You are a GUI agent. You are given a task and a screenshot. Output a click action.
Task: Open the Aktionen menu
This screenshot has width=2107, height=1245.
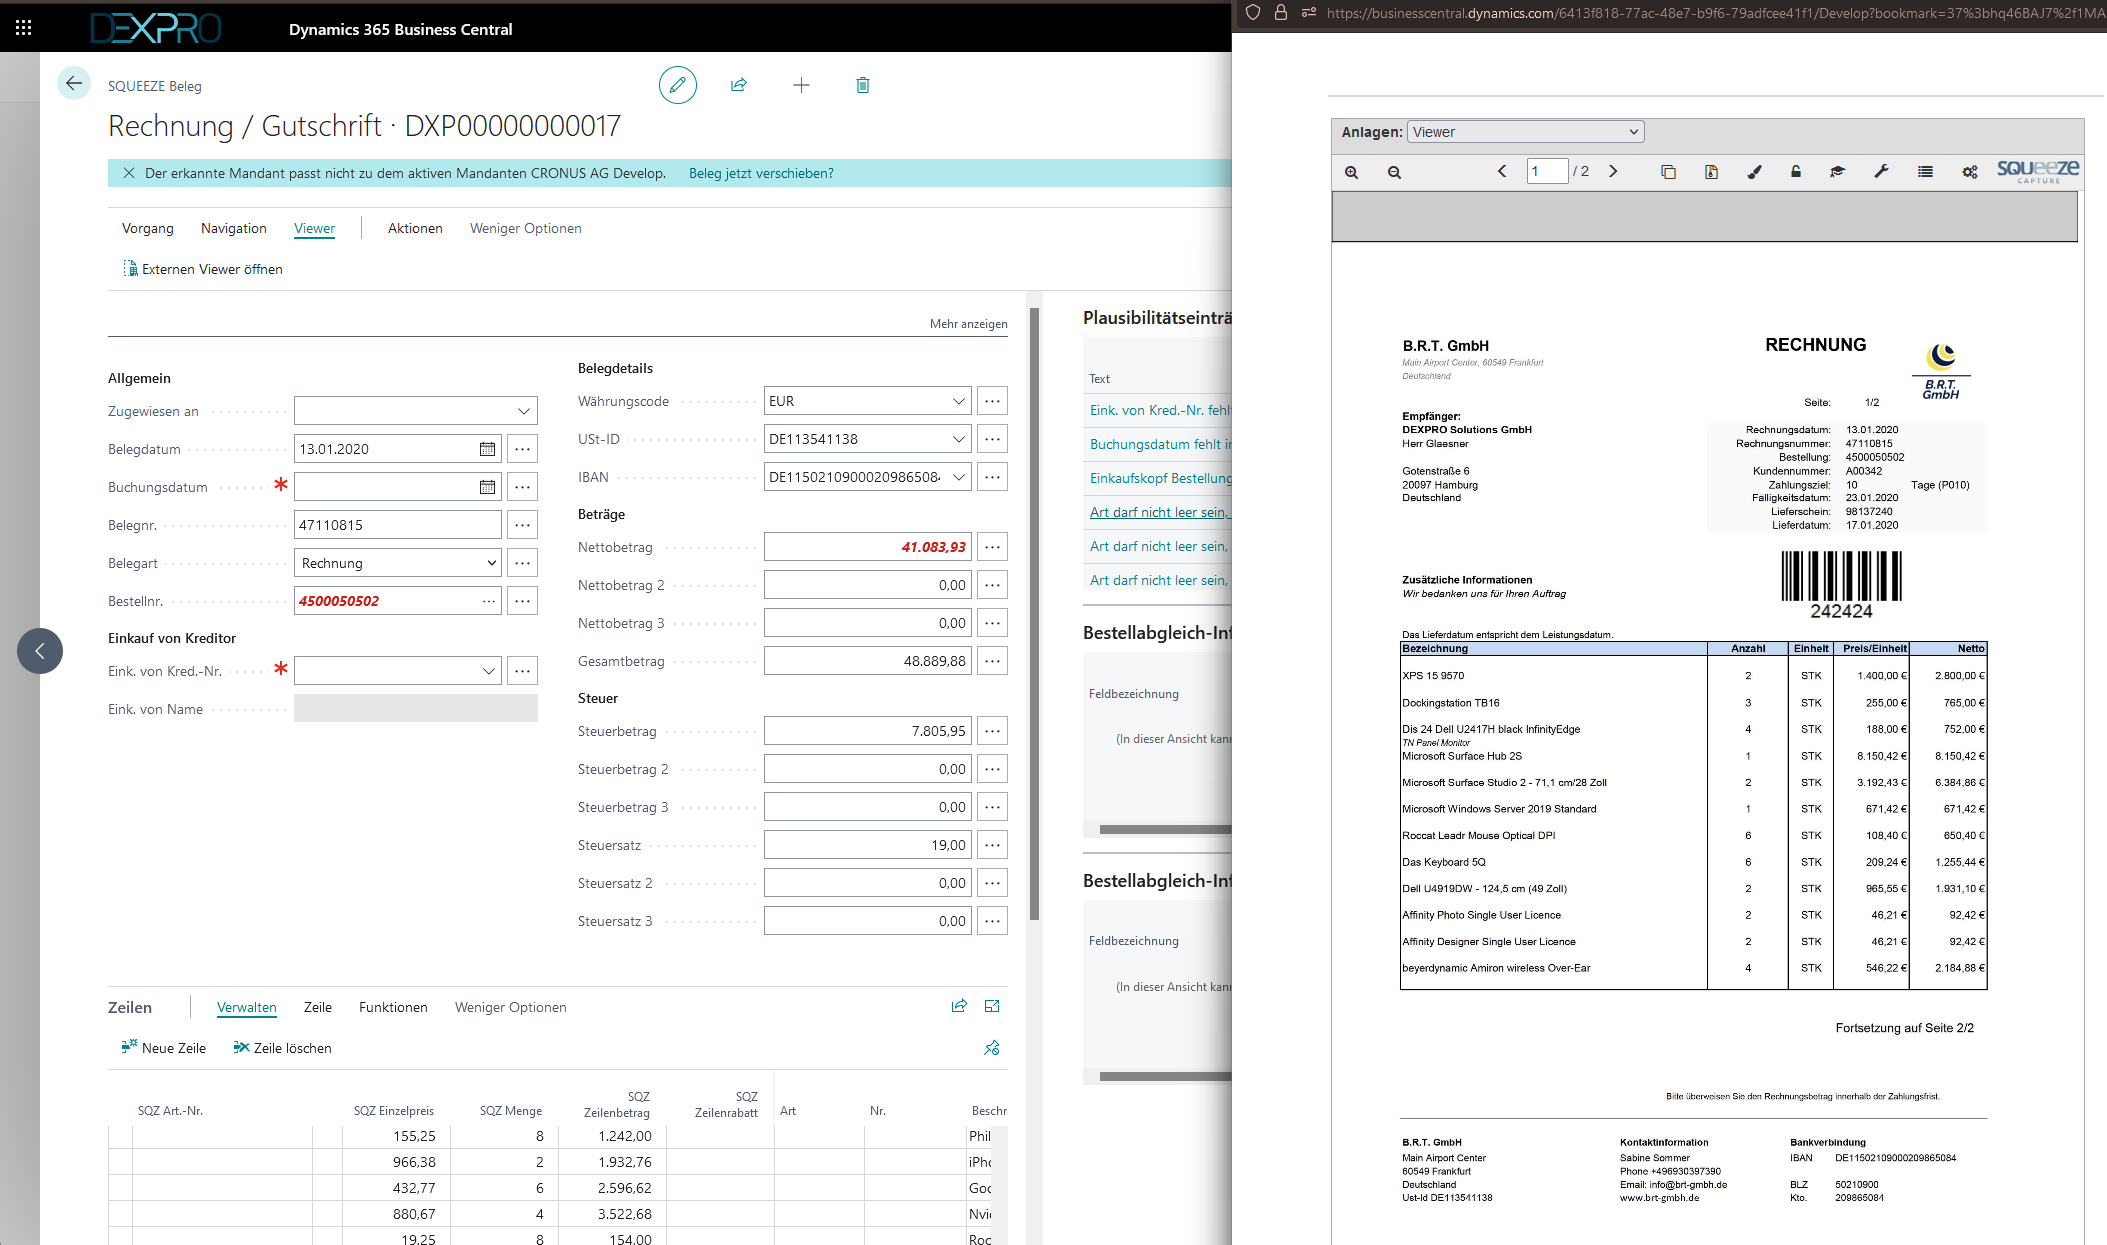coord(415,228)
